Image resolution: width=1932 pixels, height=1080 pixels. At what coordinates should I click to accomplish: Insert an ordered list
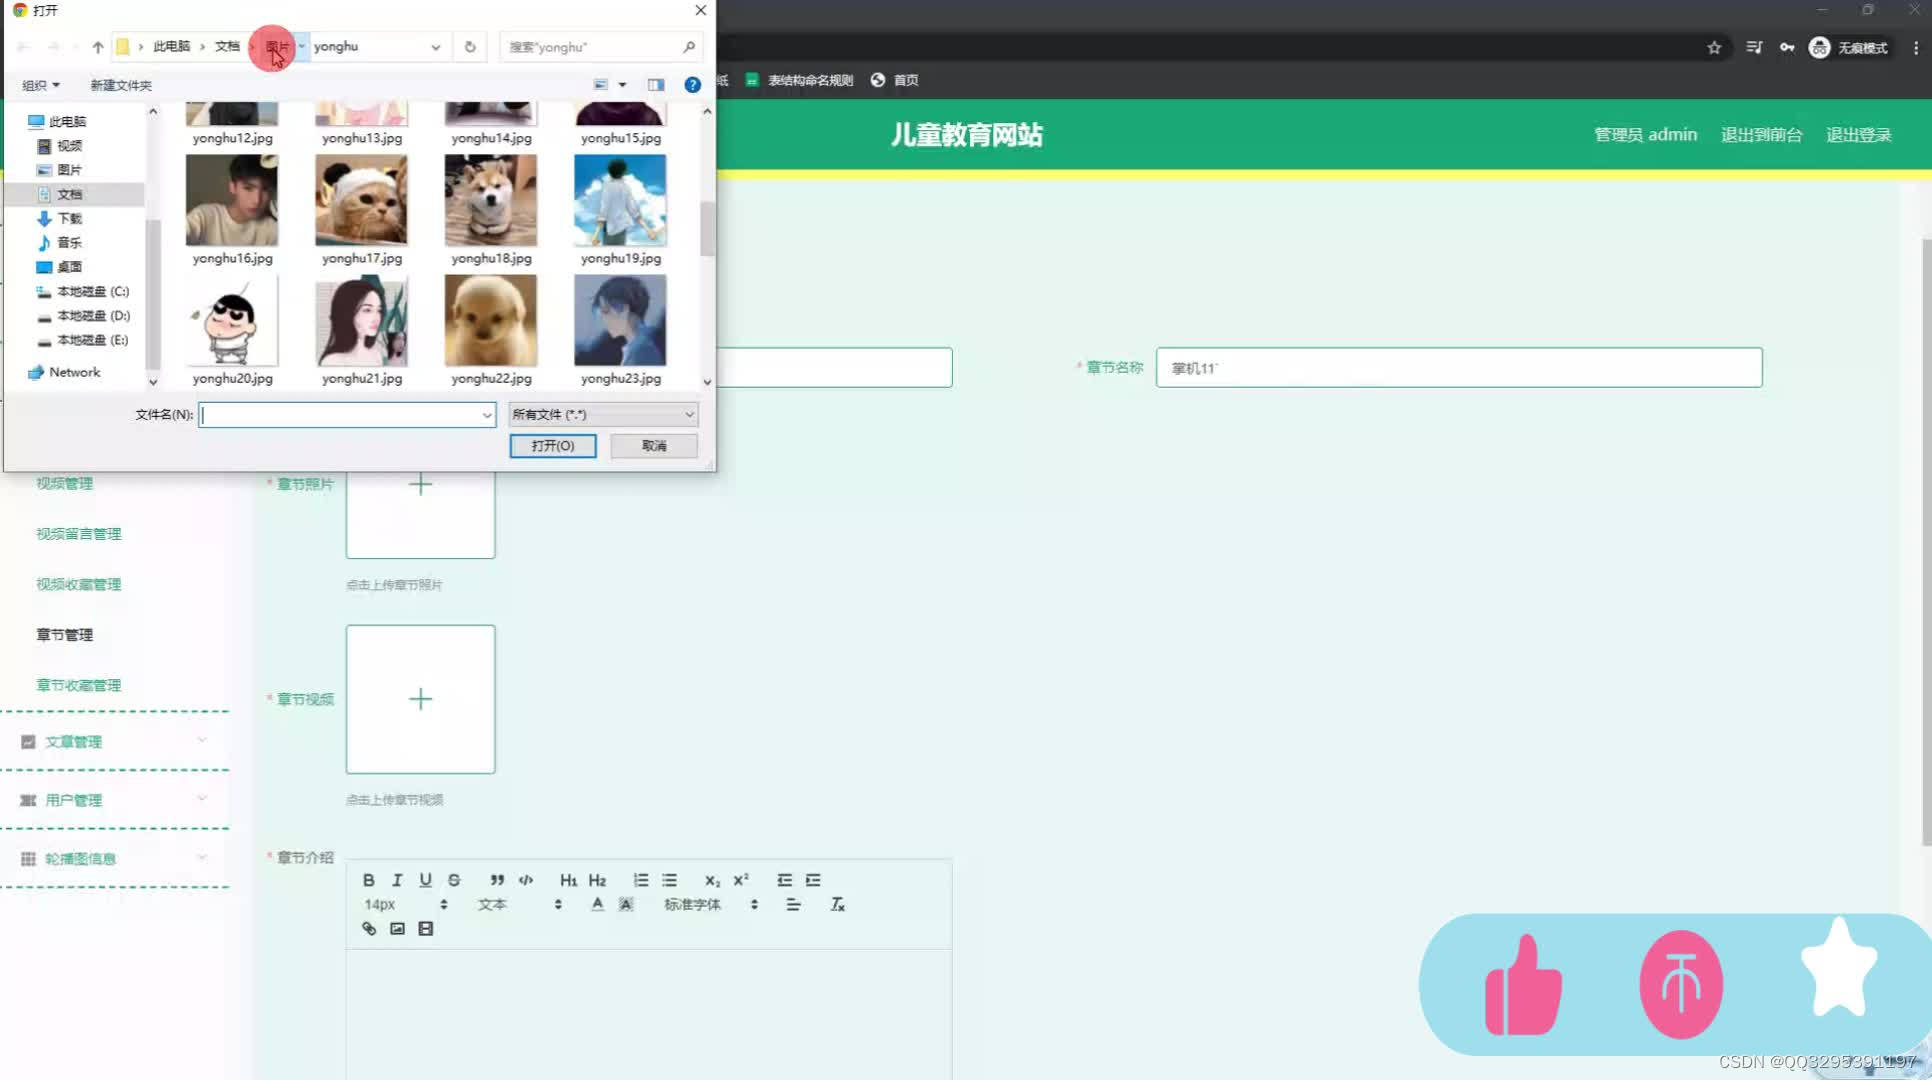pos(641,880)
